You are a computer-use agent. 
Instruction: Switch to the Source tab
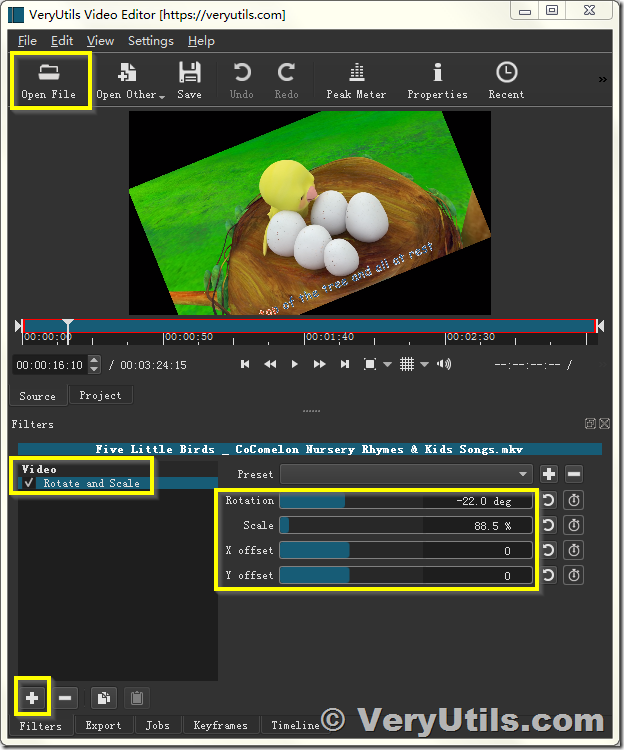[38, 396]
